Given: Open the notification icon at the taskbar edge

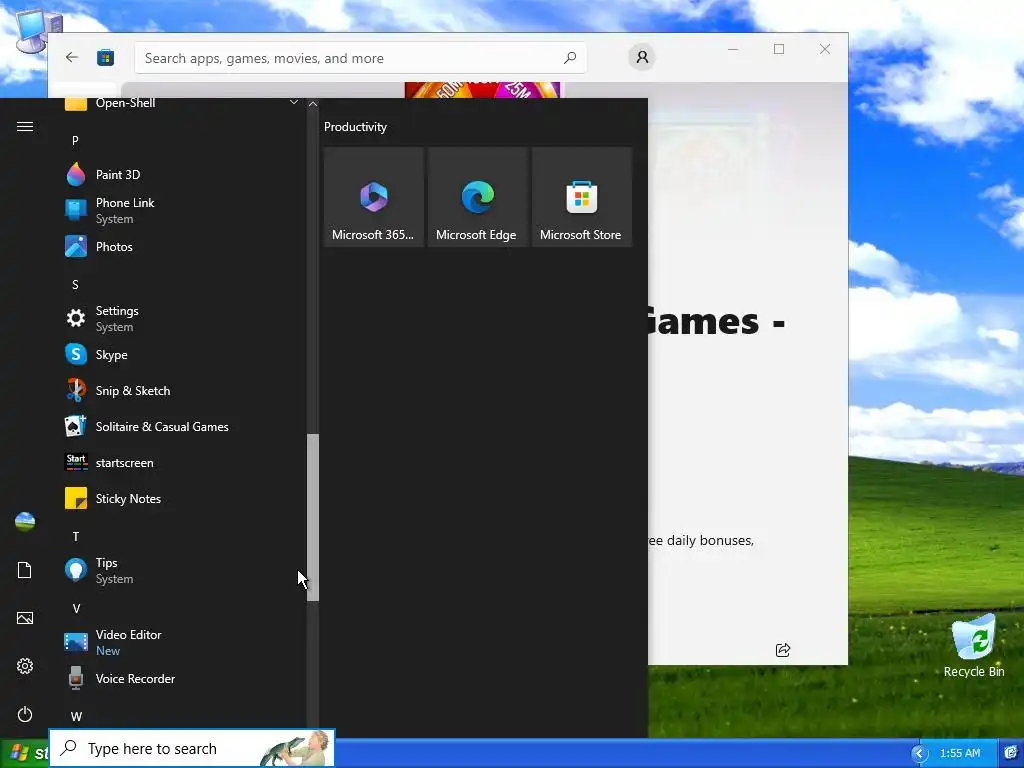Looking at the screenshot, I should tap(1010, 753).
